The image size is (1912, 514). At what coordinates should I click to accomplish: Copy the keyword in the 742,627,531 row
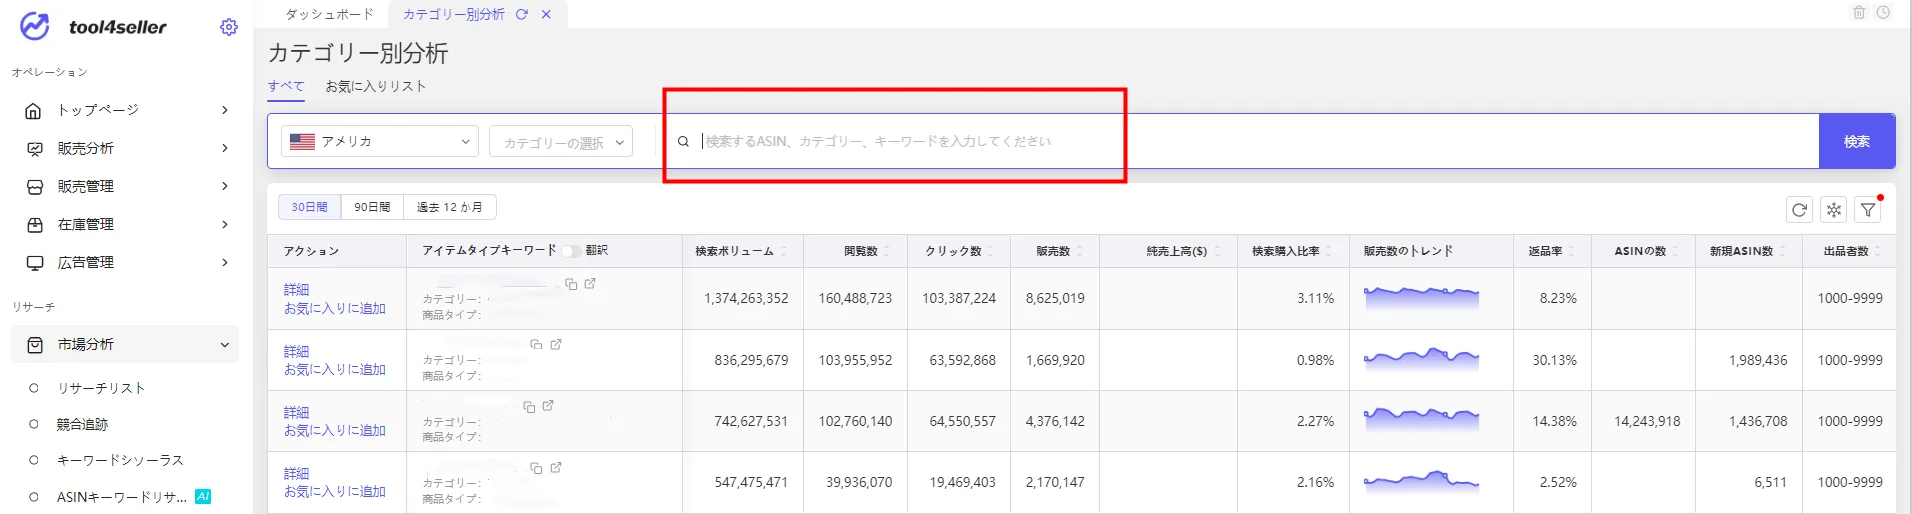pyautogui.click(x=529, y=407)
